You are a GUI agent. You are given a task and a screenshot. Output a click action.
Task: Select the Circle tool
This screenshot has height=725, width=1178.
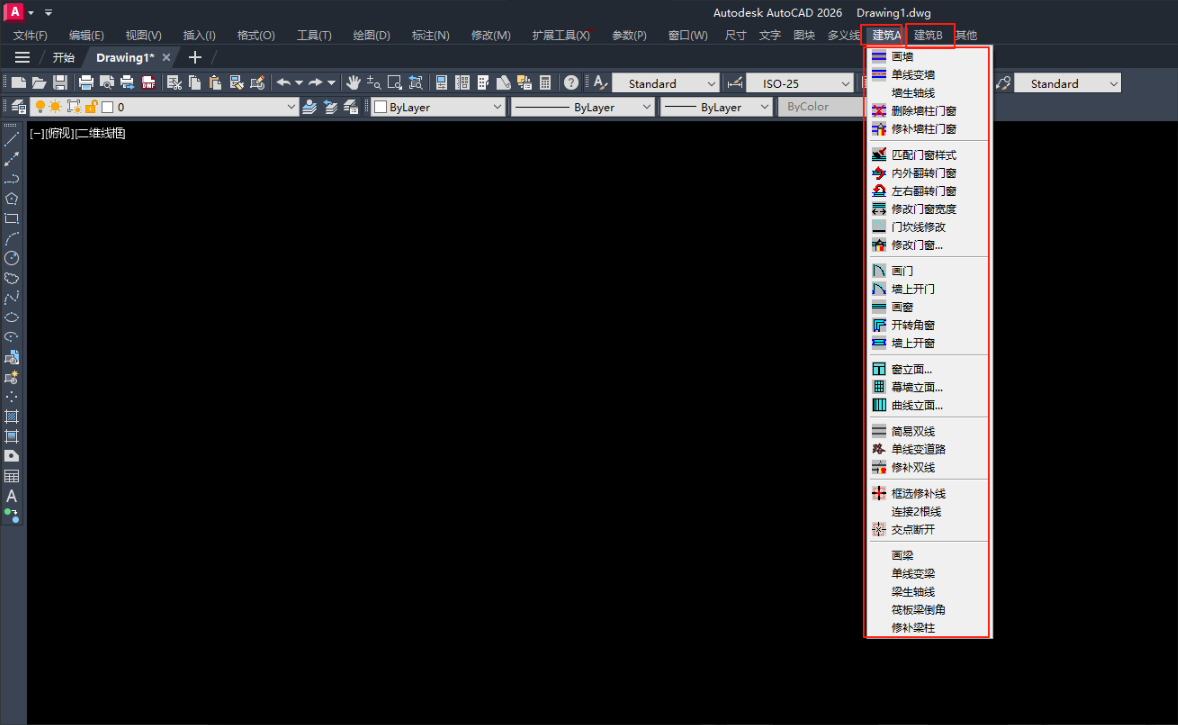12,258
